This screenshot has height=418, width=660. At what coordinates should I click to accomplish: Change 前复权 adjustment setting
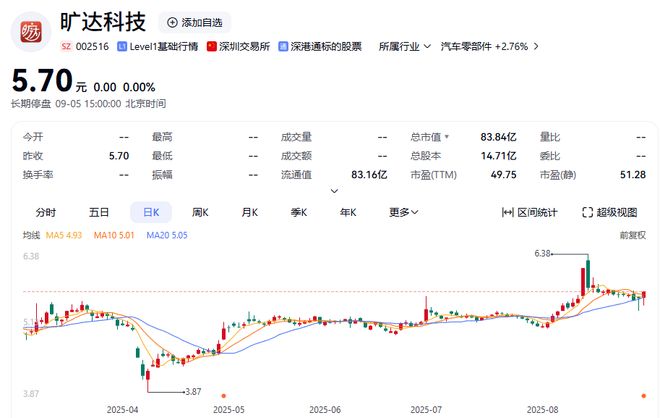click(632, 235)
